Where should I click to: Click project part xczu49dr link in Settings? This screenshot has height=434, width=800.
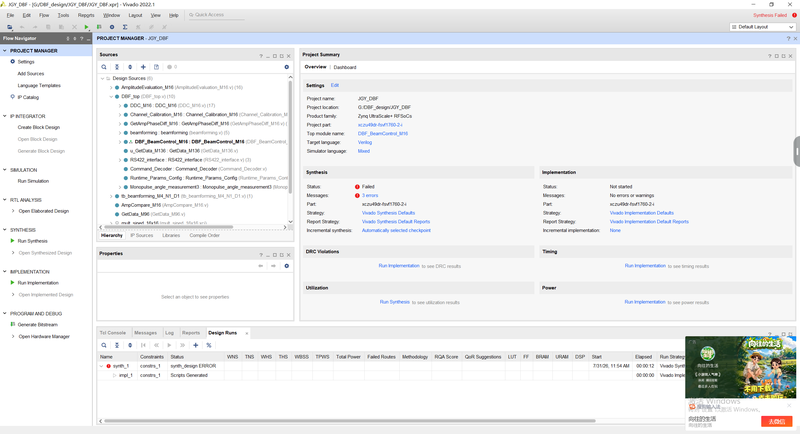[380, 125]
